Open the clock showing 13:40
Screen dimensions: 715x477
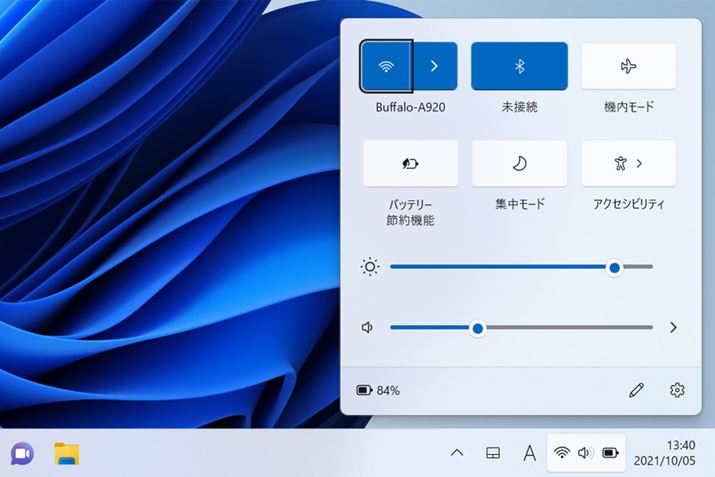664,453
